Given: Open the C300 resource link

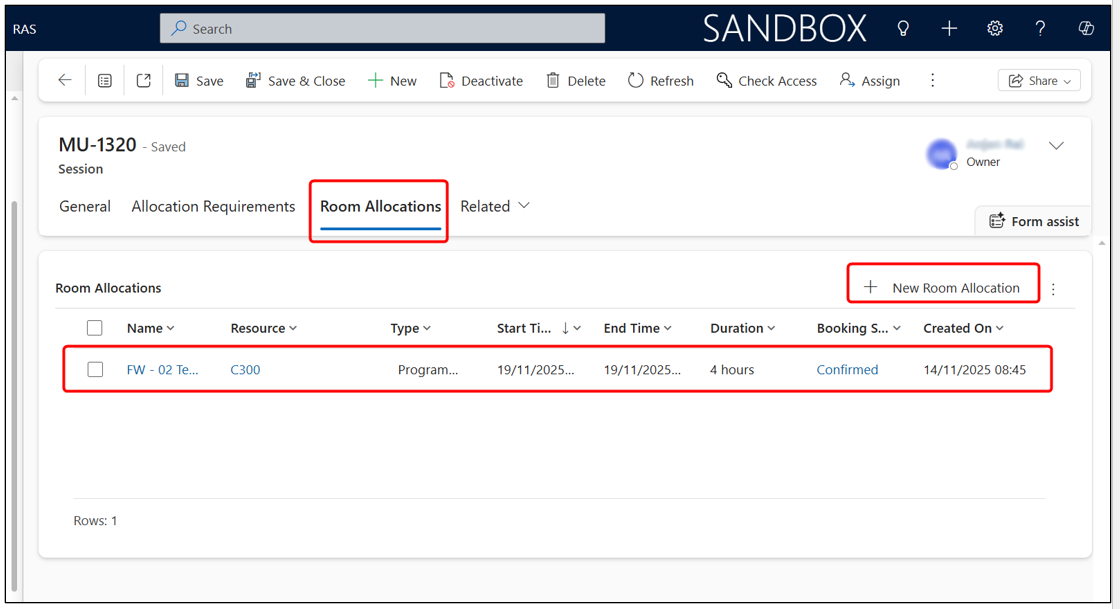Looking at the screenshot, I should point(245,369).
